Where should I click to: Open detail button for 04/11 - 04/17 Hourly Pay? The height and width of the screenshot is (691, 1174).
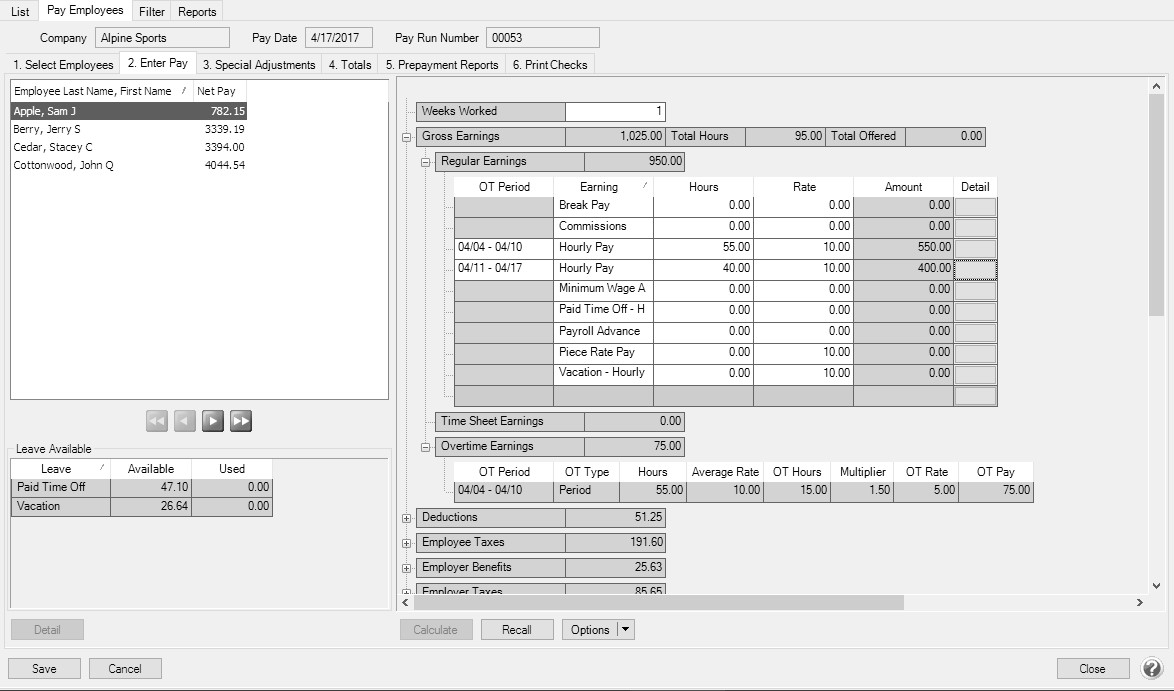975,269
